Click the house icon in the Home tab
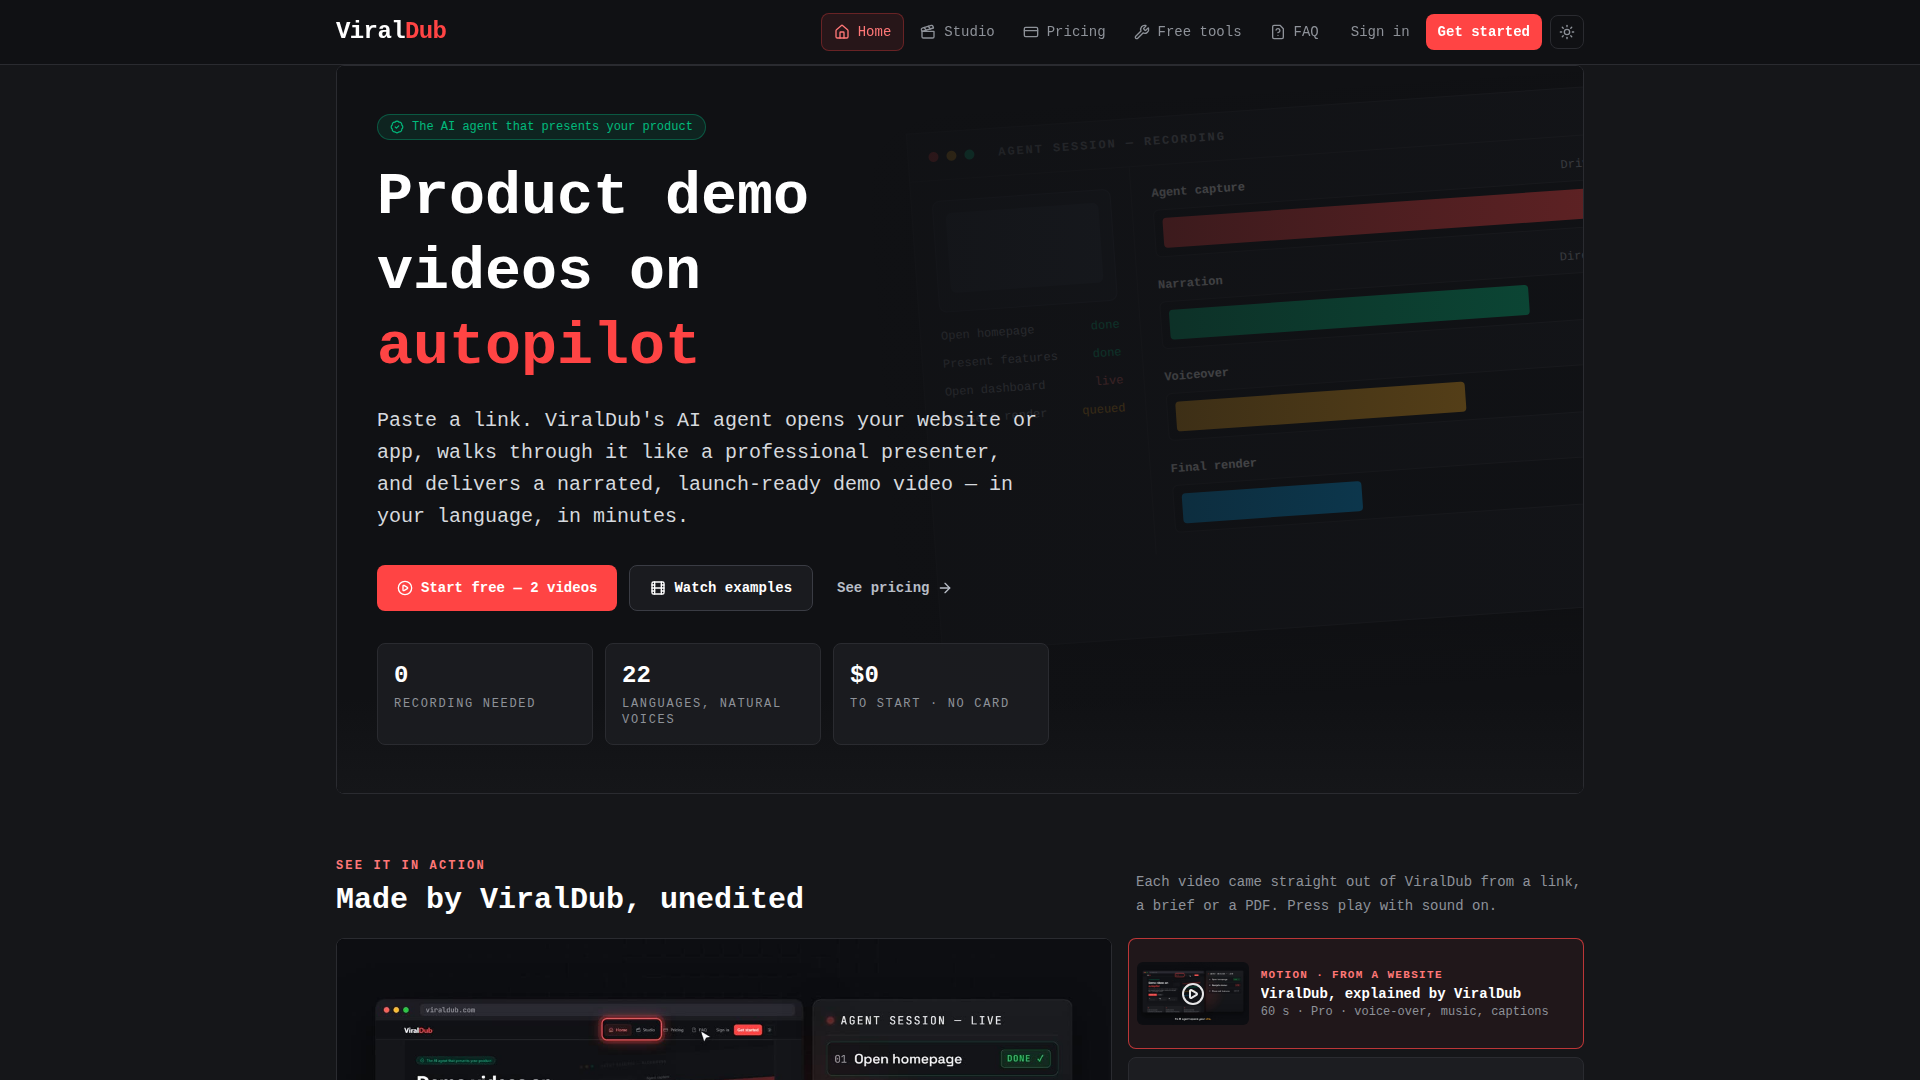This screenshot has width=1920, height=1080. click(842, 32)
